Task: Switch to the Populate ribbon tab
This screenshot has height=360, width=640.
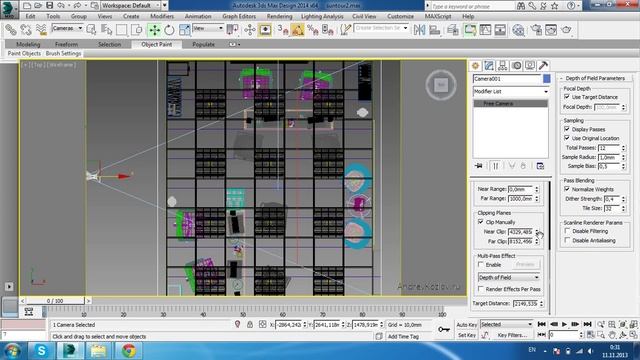Action: tap(203, 44)
